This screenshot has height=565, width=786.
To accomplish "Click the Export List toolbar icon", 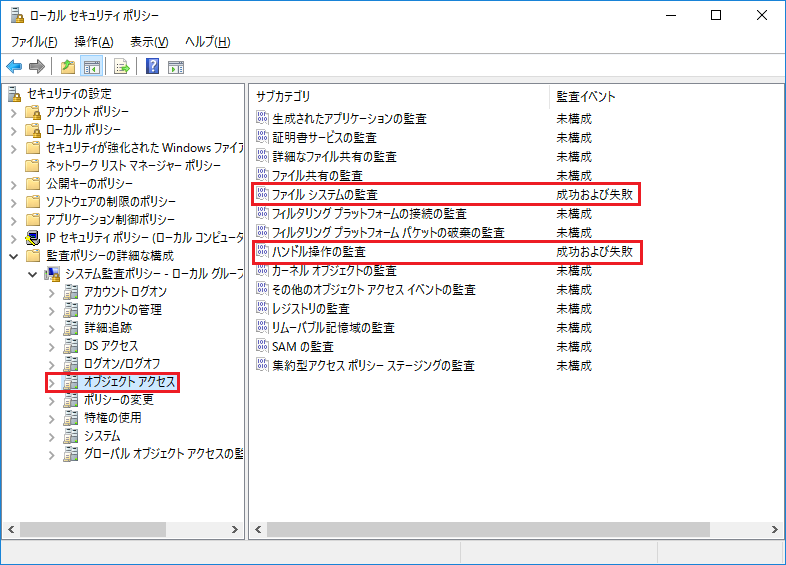I will 121,66.
